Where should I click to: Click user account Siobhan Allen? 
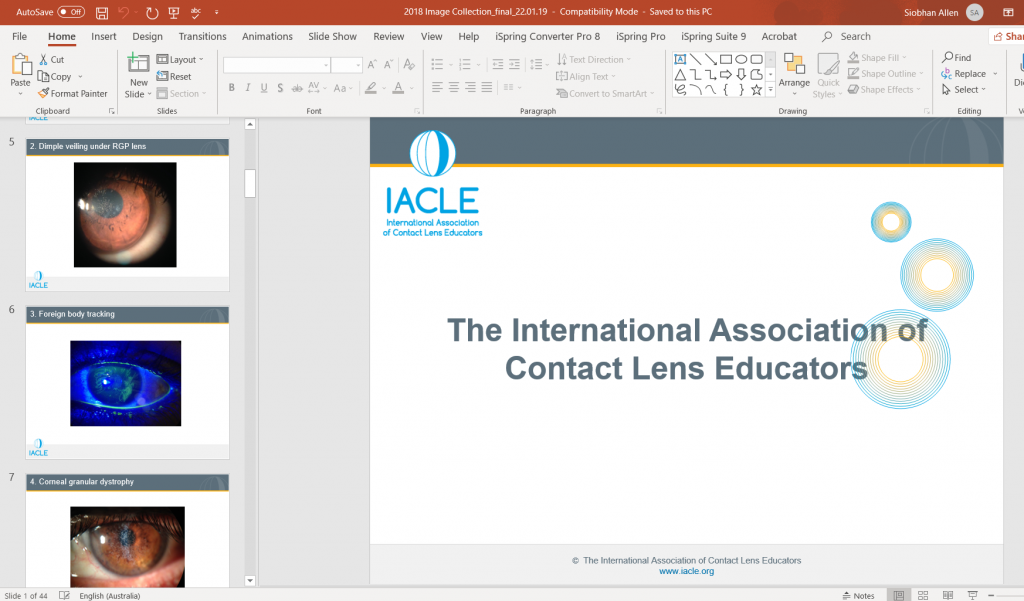point(944,12)
